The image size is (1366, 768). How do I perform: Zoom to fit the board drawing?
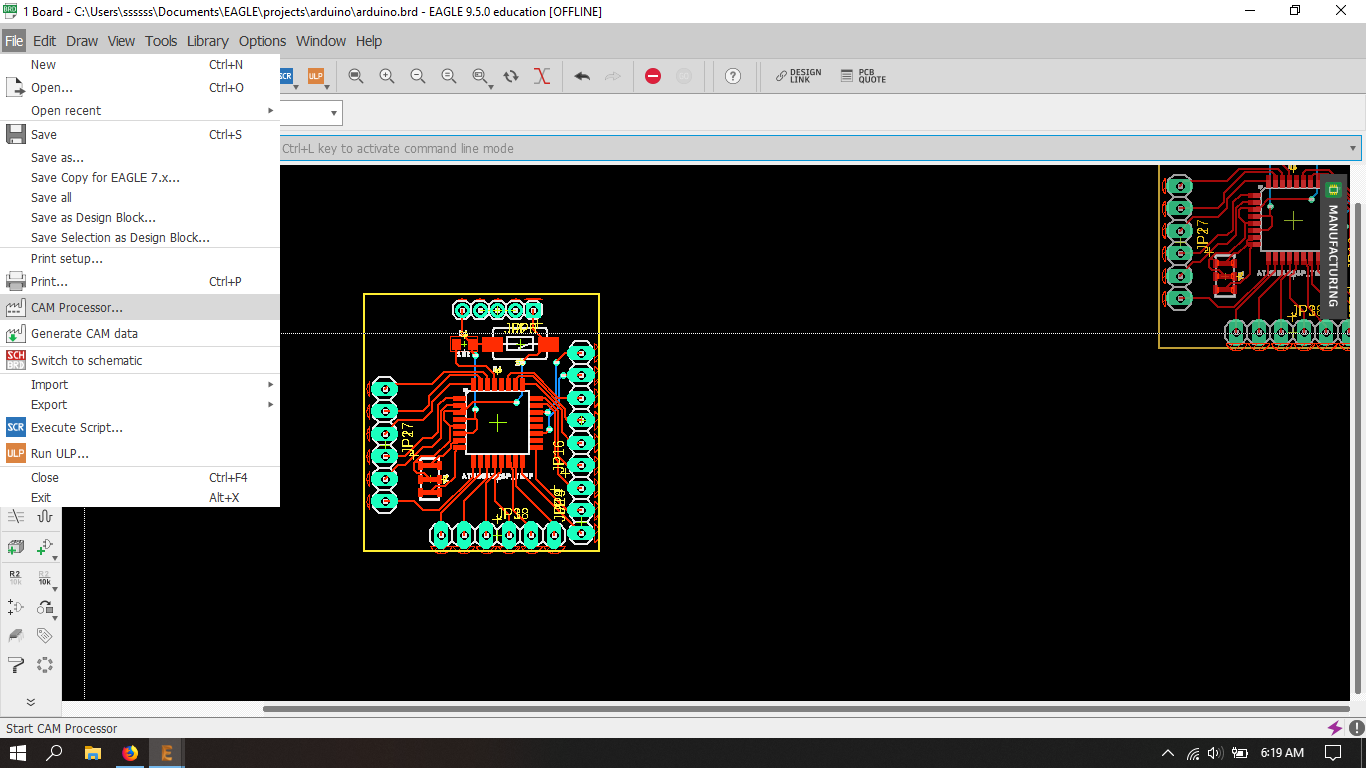(356, 76)
